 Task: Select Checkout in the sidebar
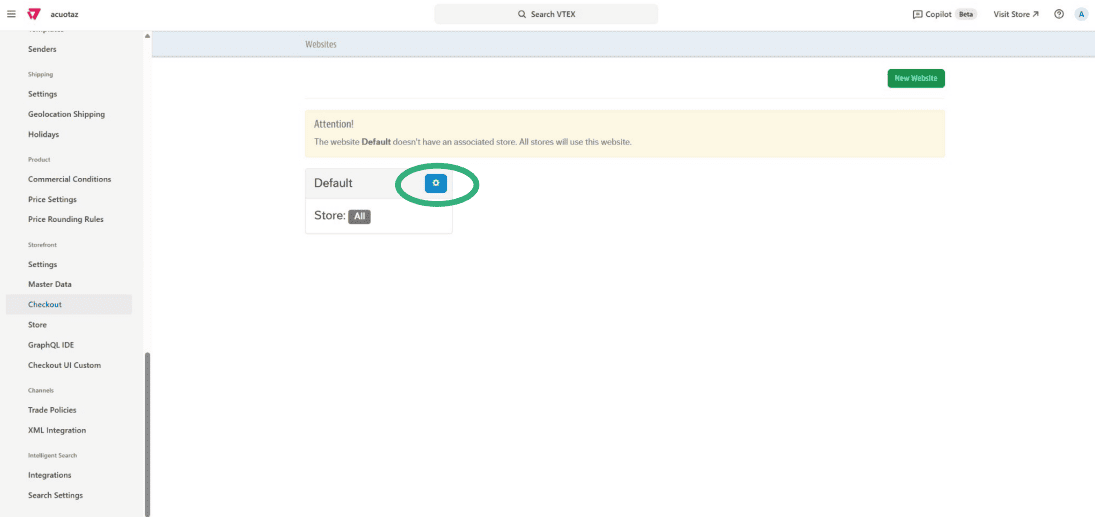pos(45,305)
